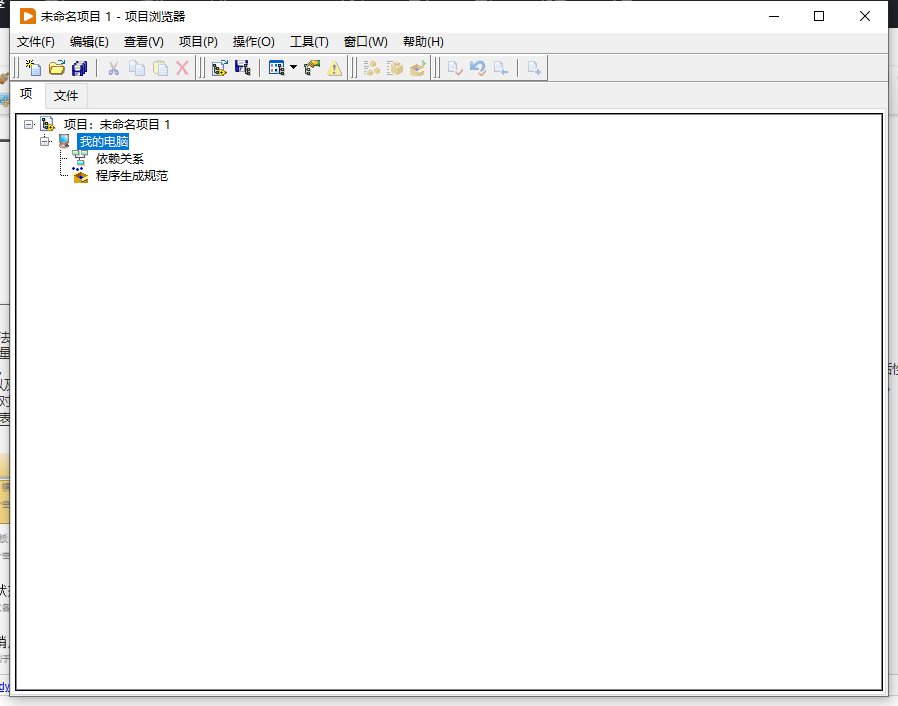Click the Cut scissors icon
898x706 pixels.
(x=113, y=68)
